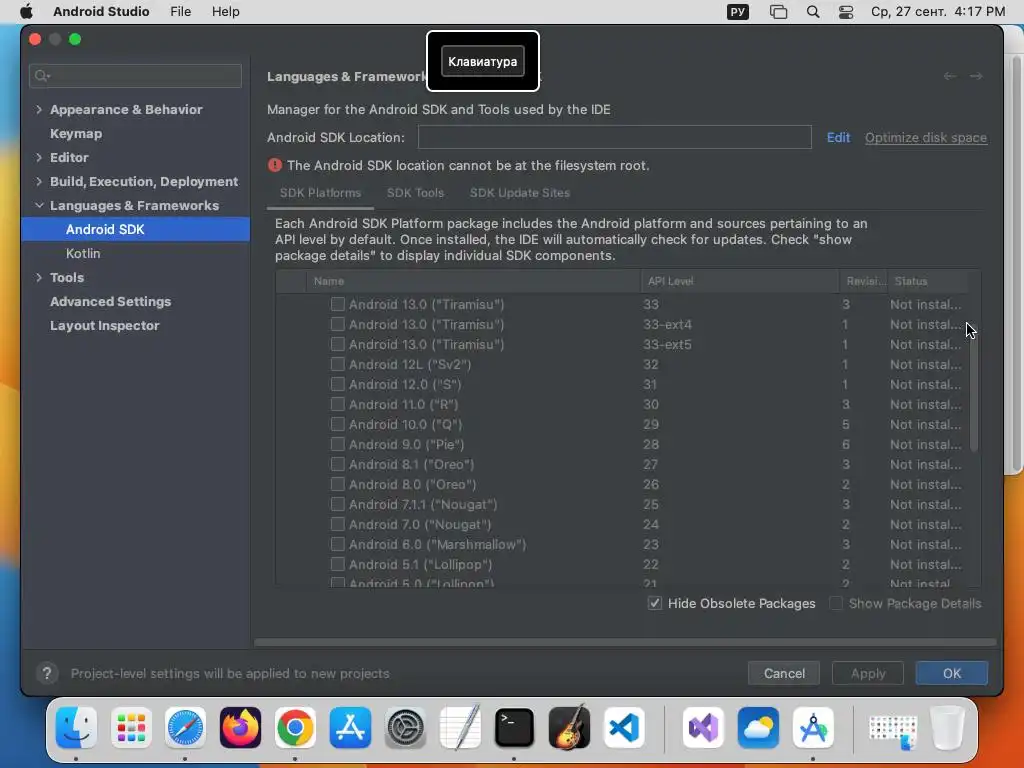Open the Weather app in dock

[758, 727]
